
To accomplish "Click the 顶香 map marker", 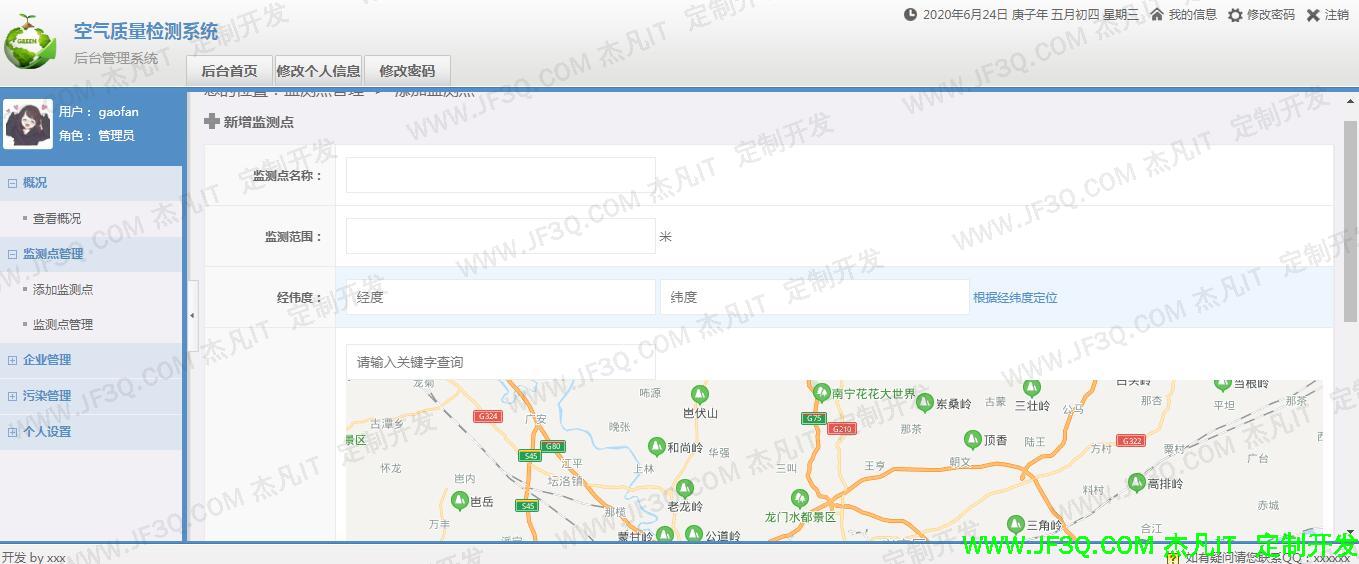I will pyautogui.click(x=972, y=439).
